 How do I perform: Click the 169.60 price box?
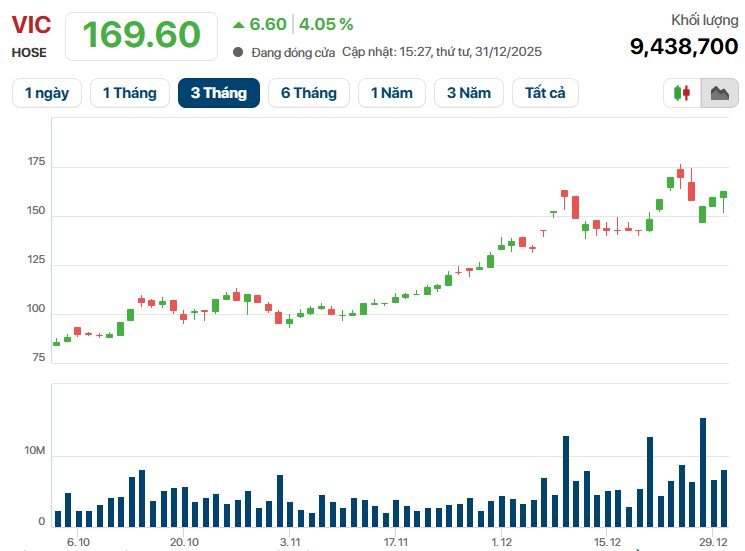pyautogui.click(x=141, y=35)
